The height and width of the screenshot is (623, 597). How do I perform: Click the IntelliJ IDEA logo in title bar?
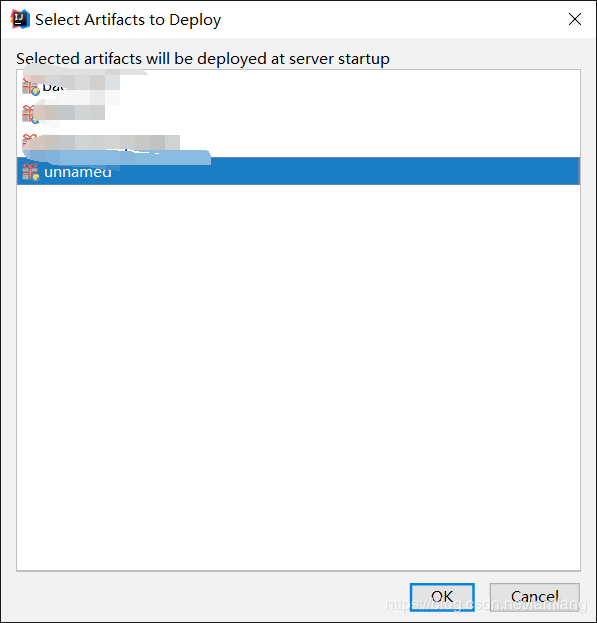tap(20, 19)
